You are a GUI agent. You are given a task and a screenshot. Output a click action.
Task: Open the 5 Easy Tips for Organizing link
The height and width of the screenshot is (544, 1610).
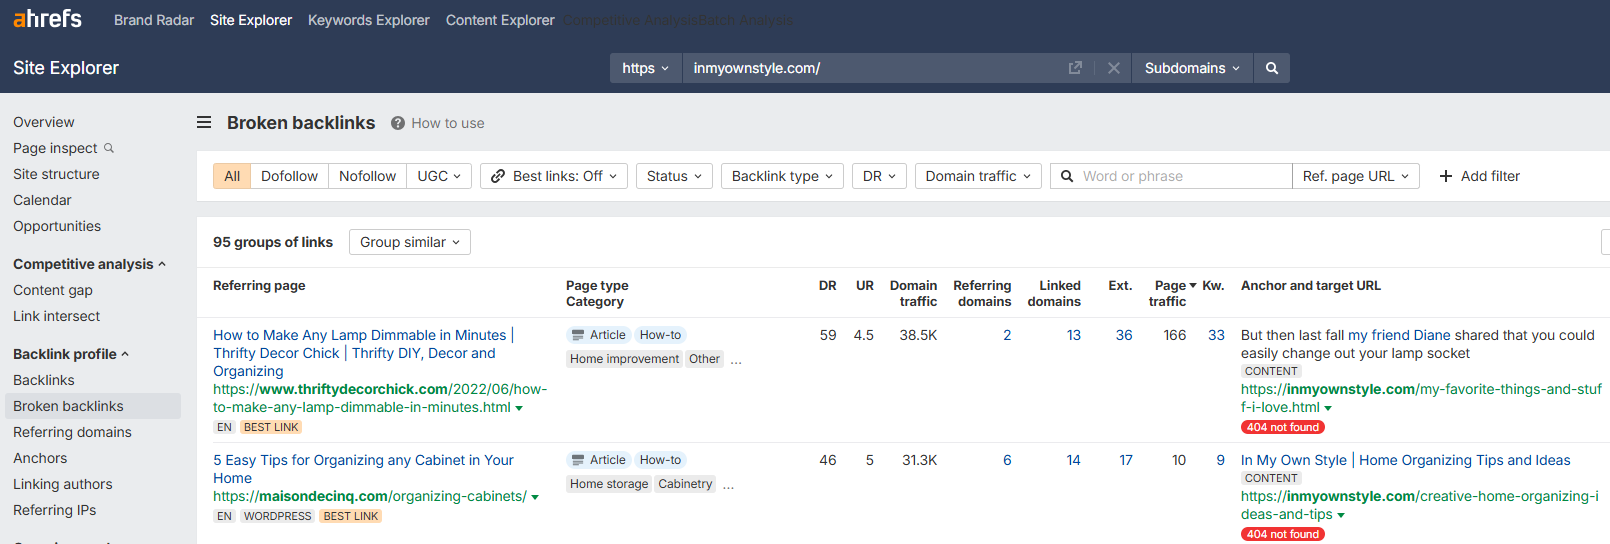click(364, 469)
